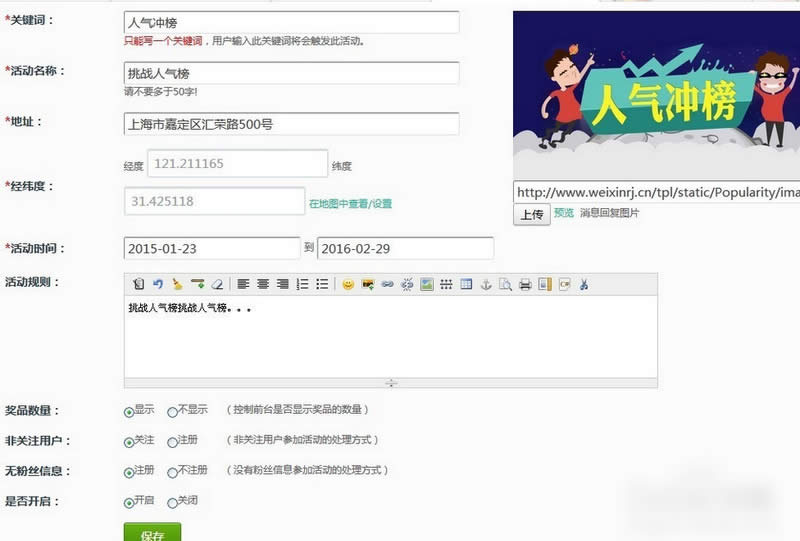Screen dimensions: 800x541
Task: Open '在地图中查看/设置' map link
Action: (350, 203)
